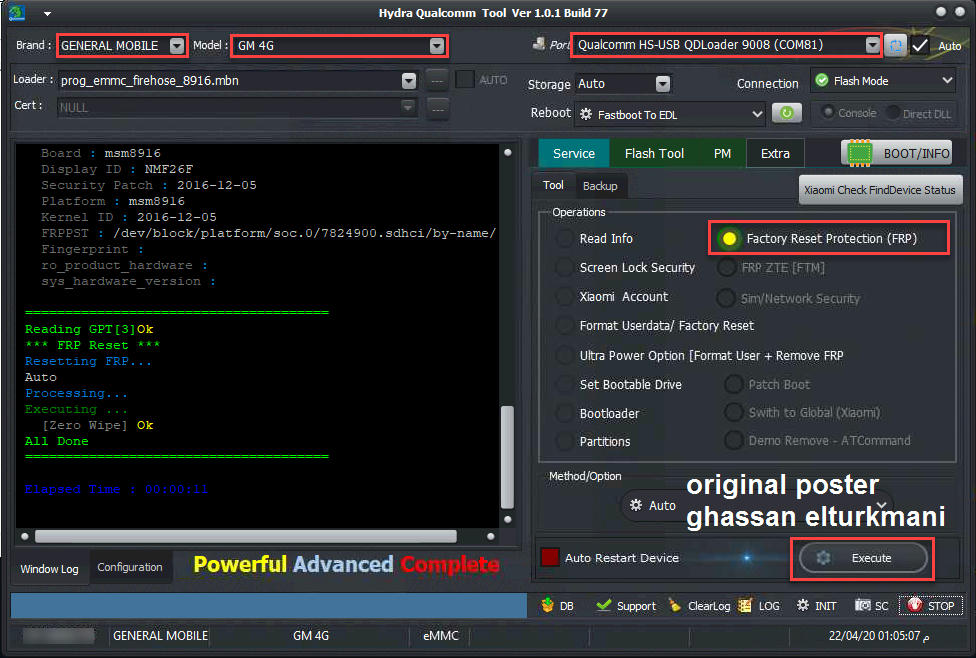Take a screenshot with SC

coord(863,605)
